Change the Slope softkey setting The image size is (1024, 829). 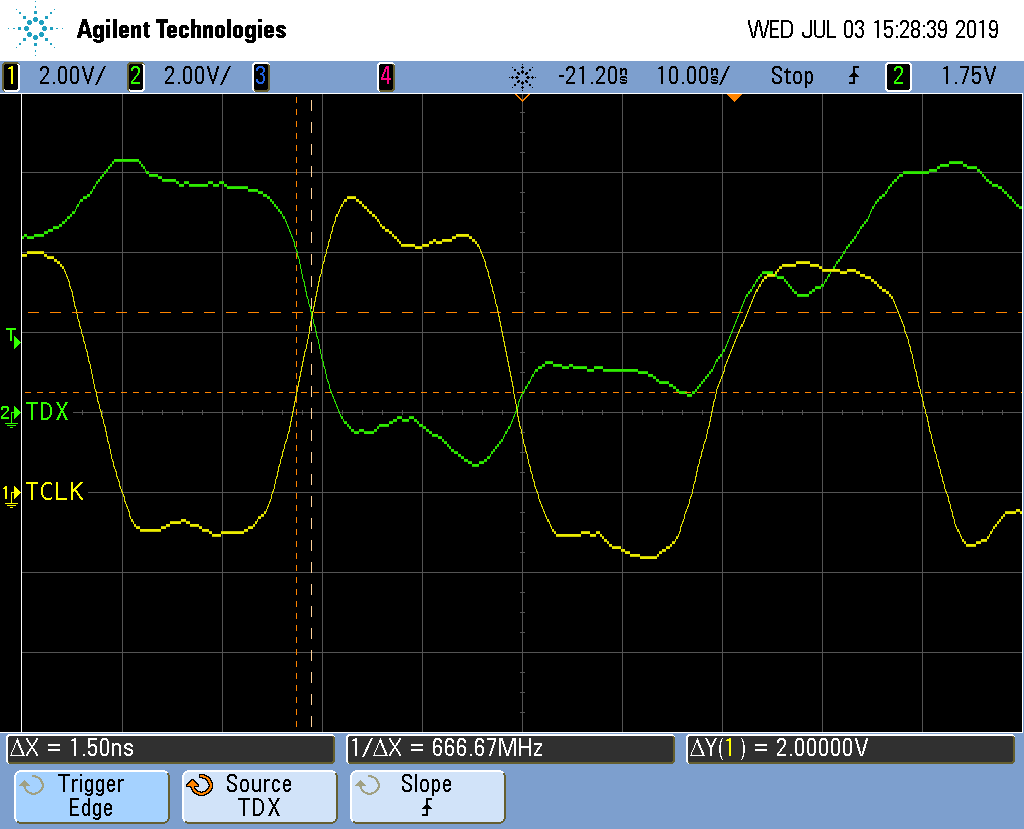click(427, 796)
